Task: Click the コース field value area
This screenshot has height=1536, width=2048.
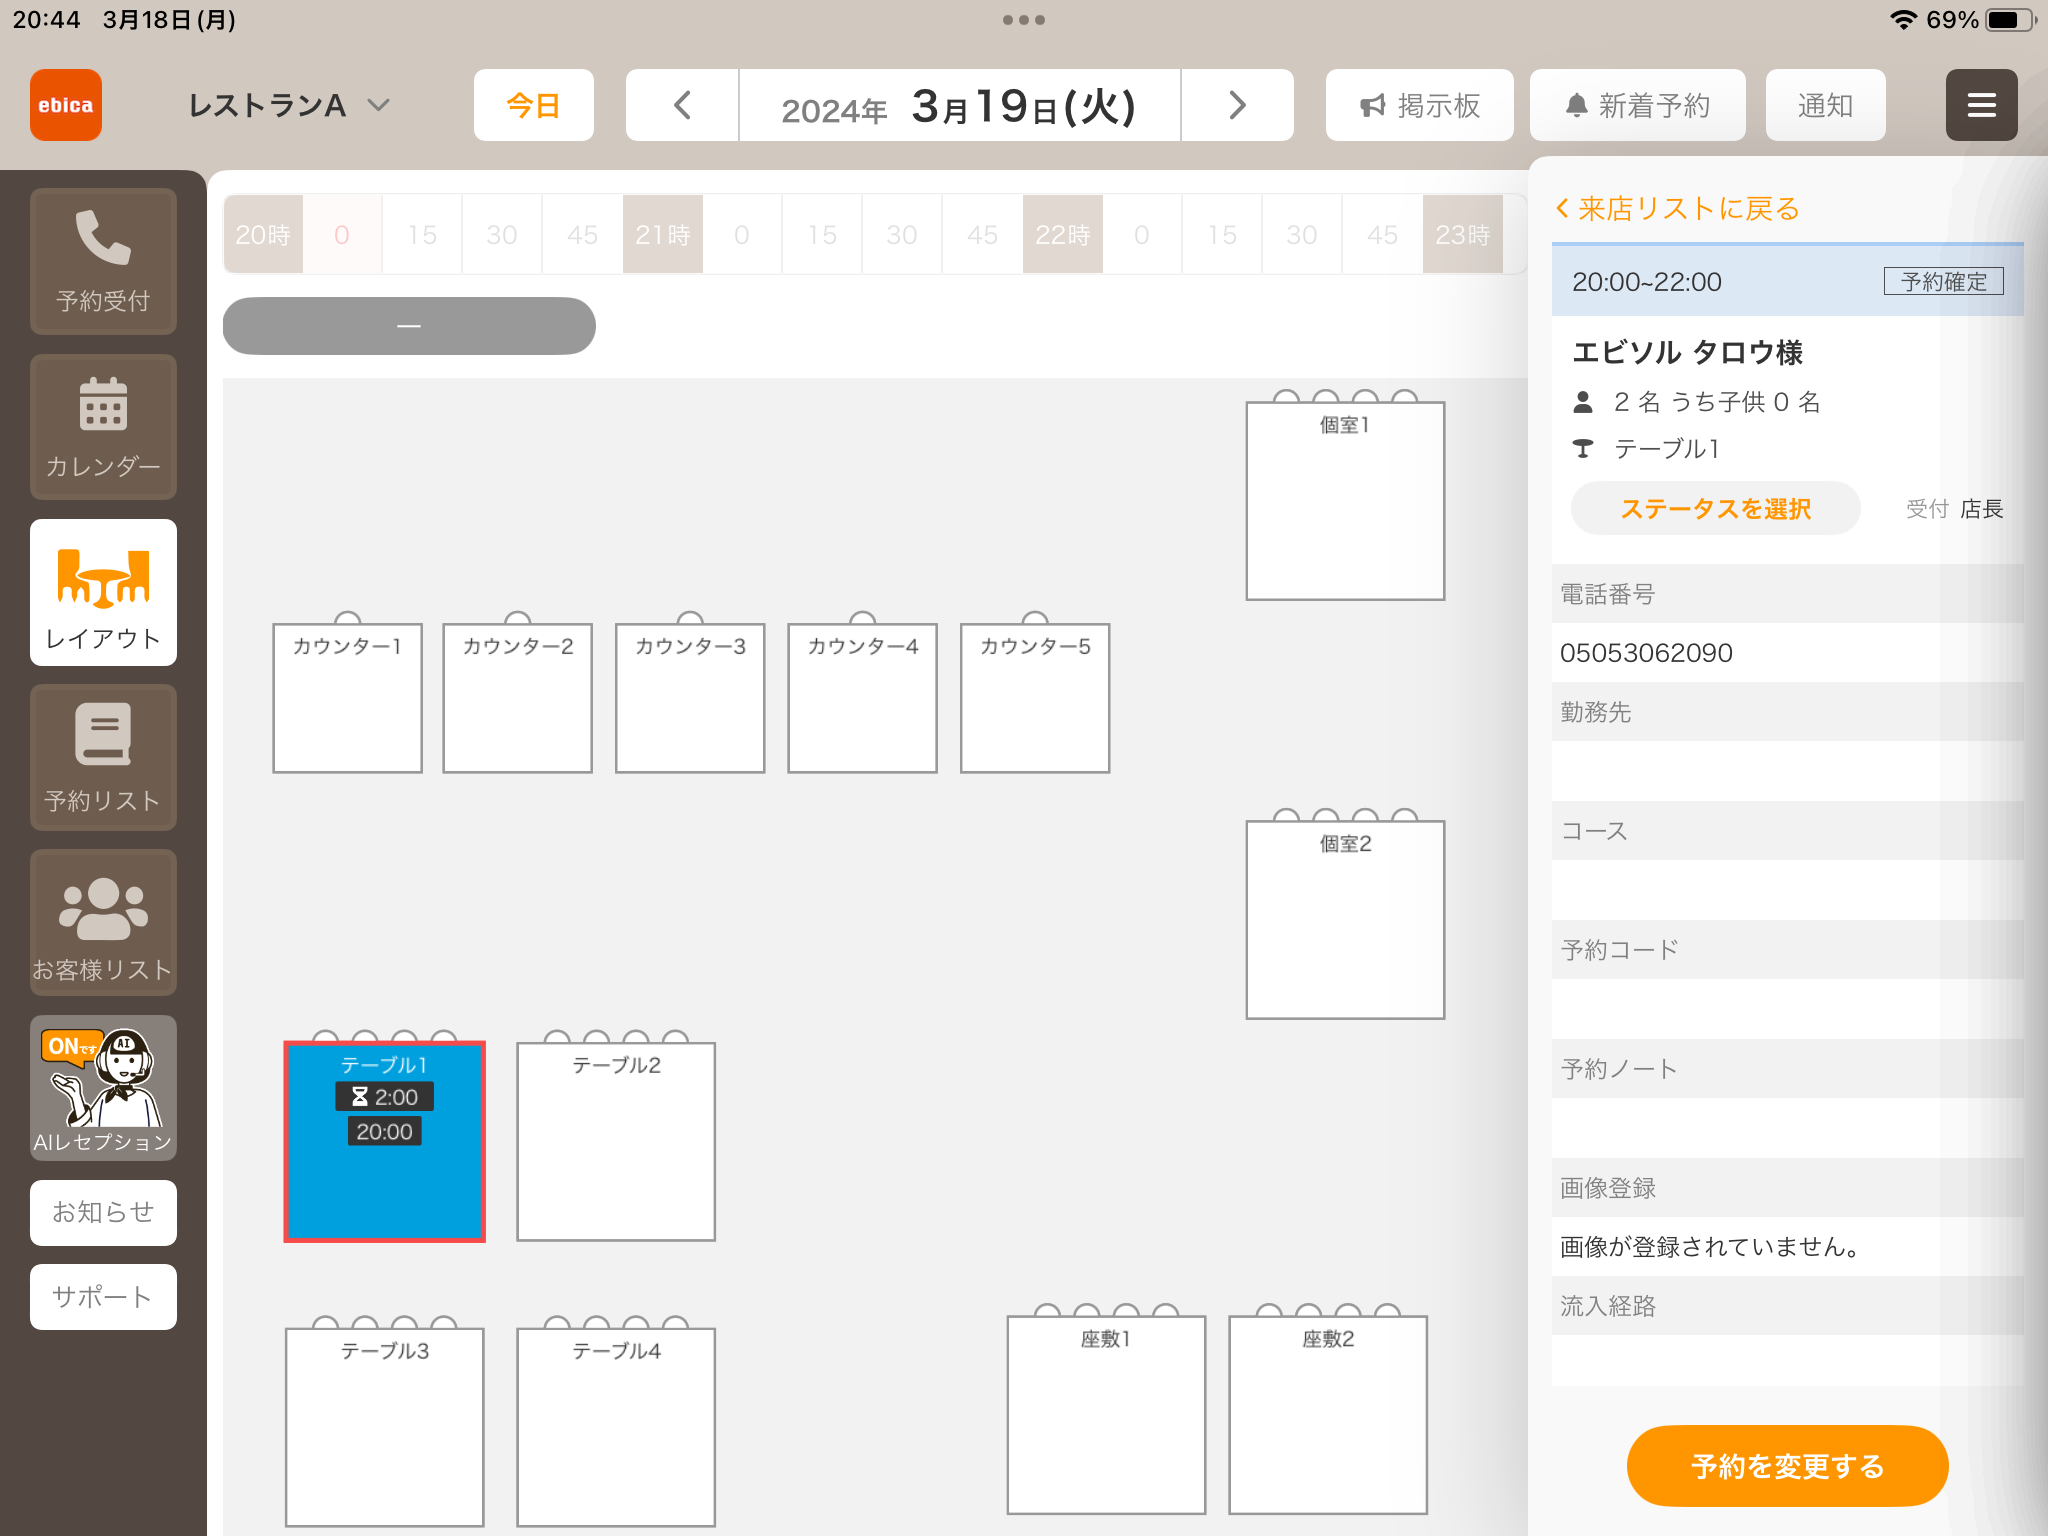Action: tap(1788, 890)
